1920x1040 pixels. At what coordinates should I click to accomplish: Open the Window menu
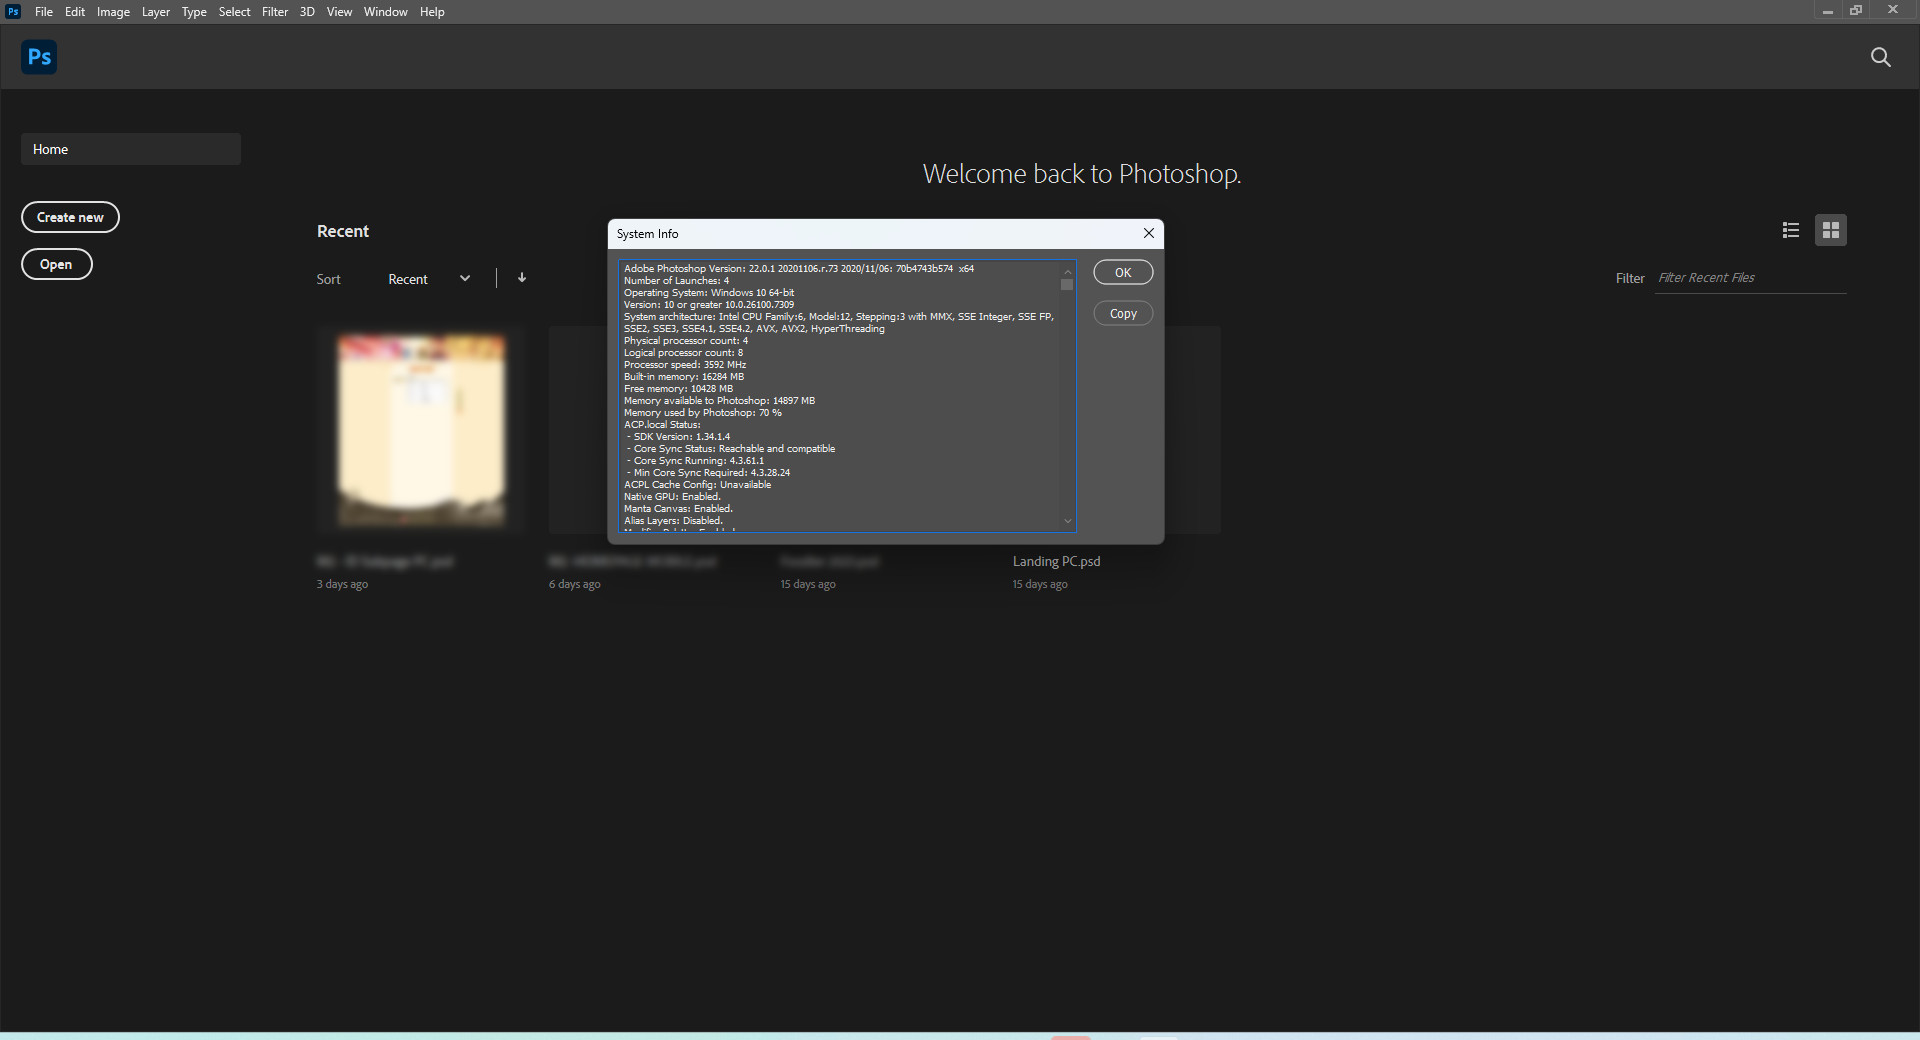point(385,12)
